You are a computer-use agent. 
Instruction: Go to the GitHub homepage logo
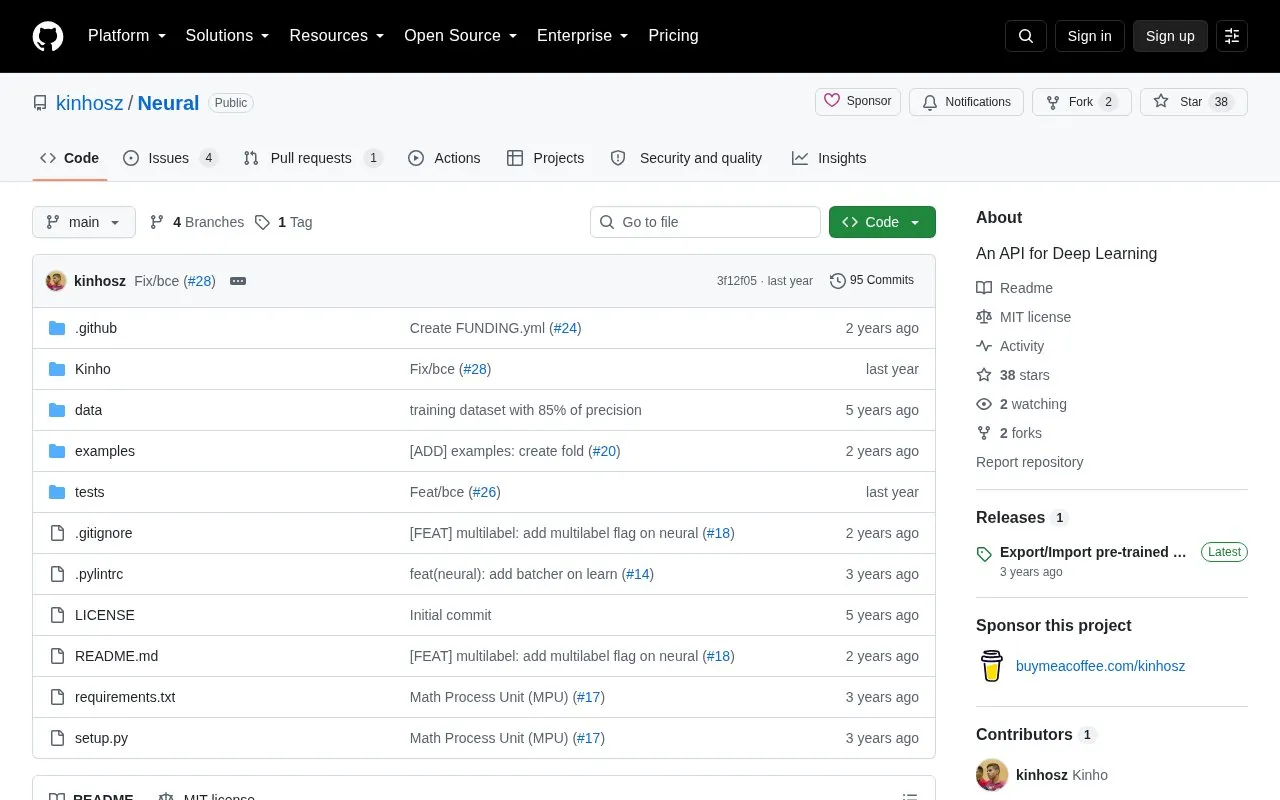pos(48,36)
